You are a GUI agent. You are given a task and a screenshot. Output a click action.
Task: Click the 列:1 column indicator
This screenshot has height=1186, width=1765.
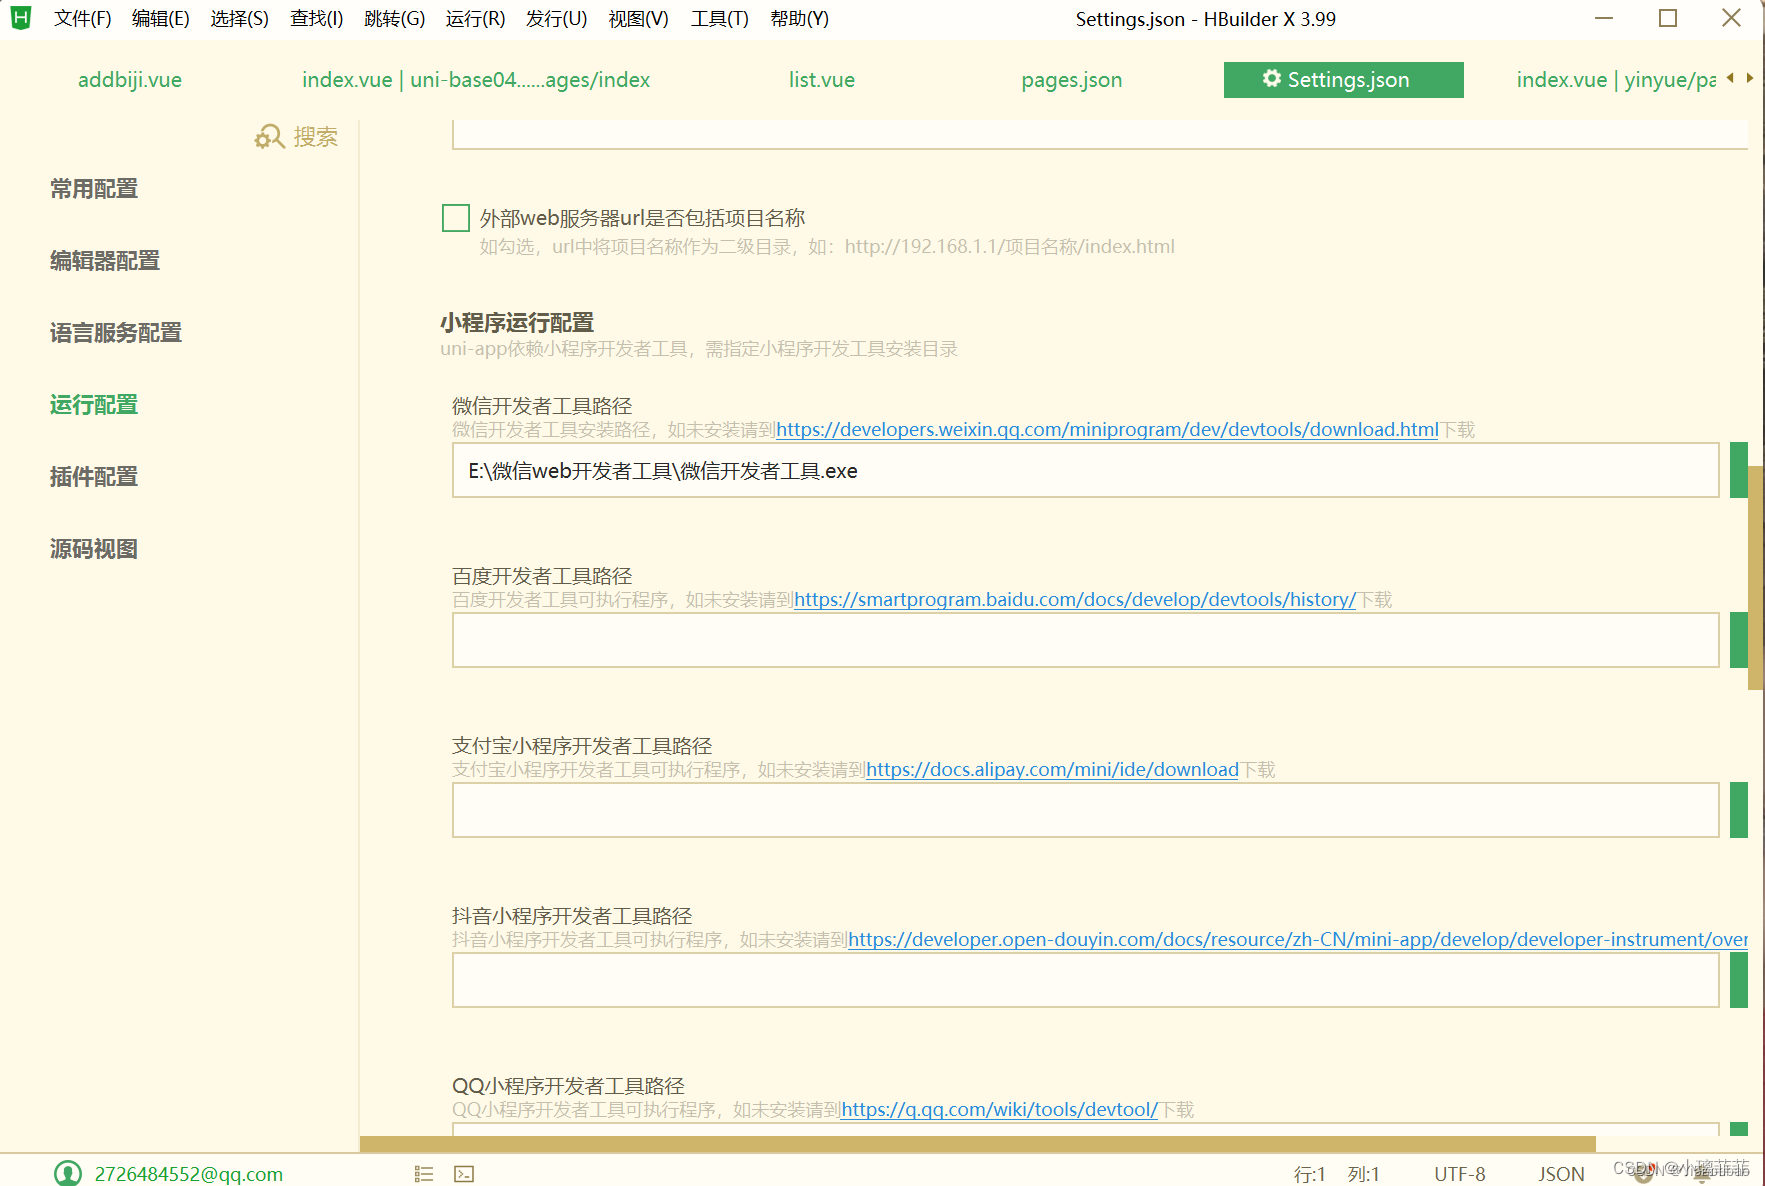tap(1364, 1174)
